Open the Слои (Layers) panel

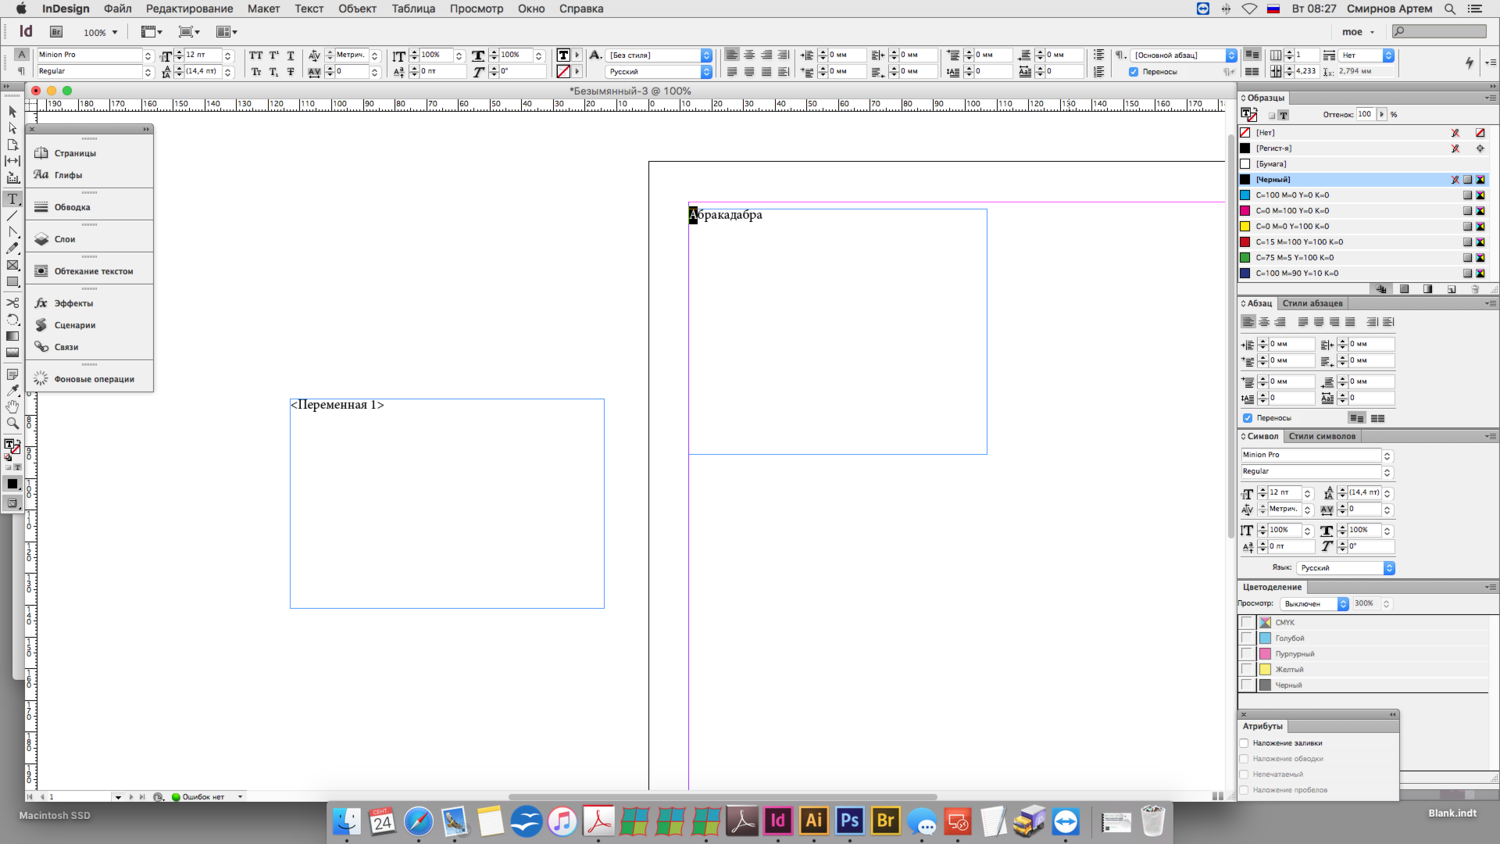65,239
